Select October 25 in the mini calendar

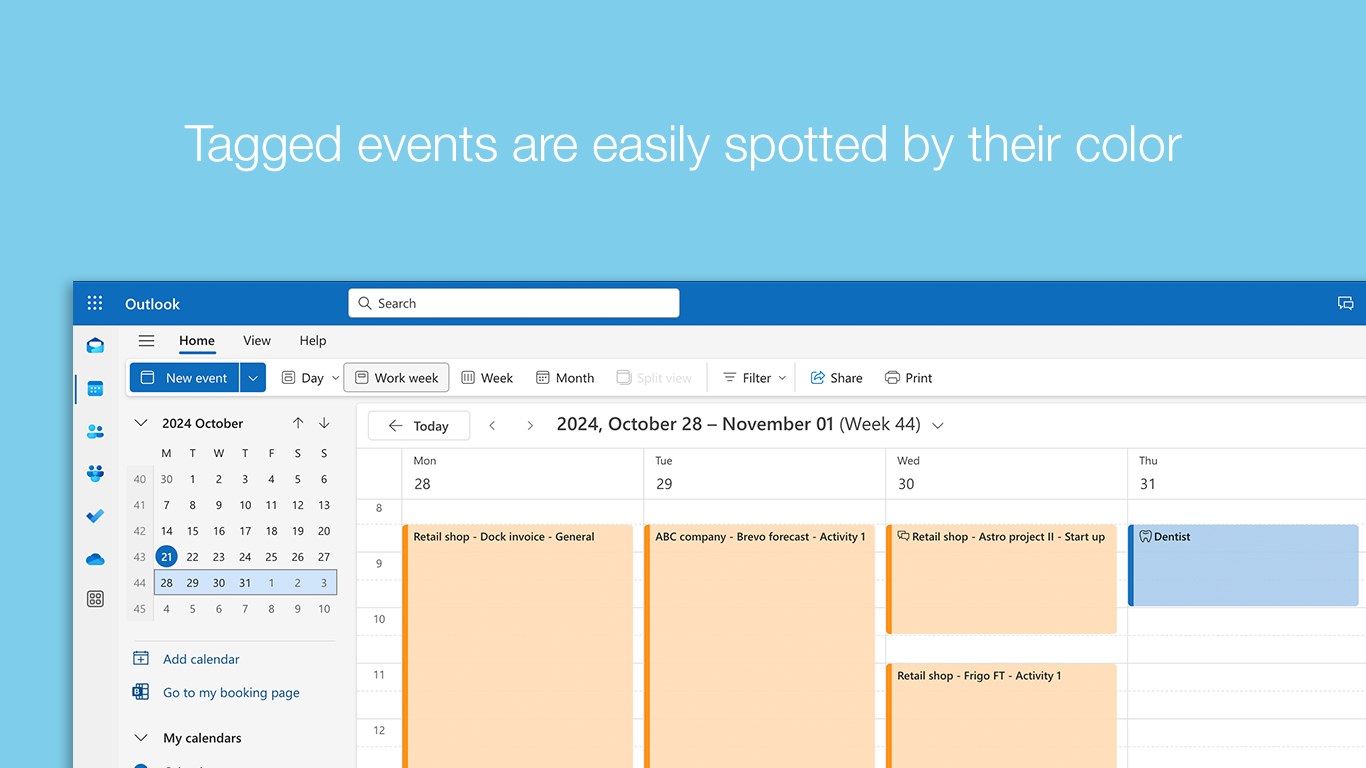pos(272,557)
